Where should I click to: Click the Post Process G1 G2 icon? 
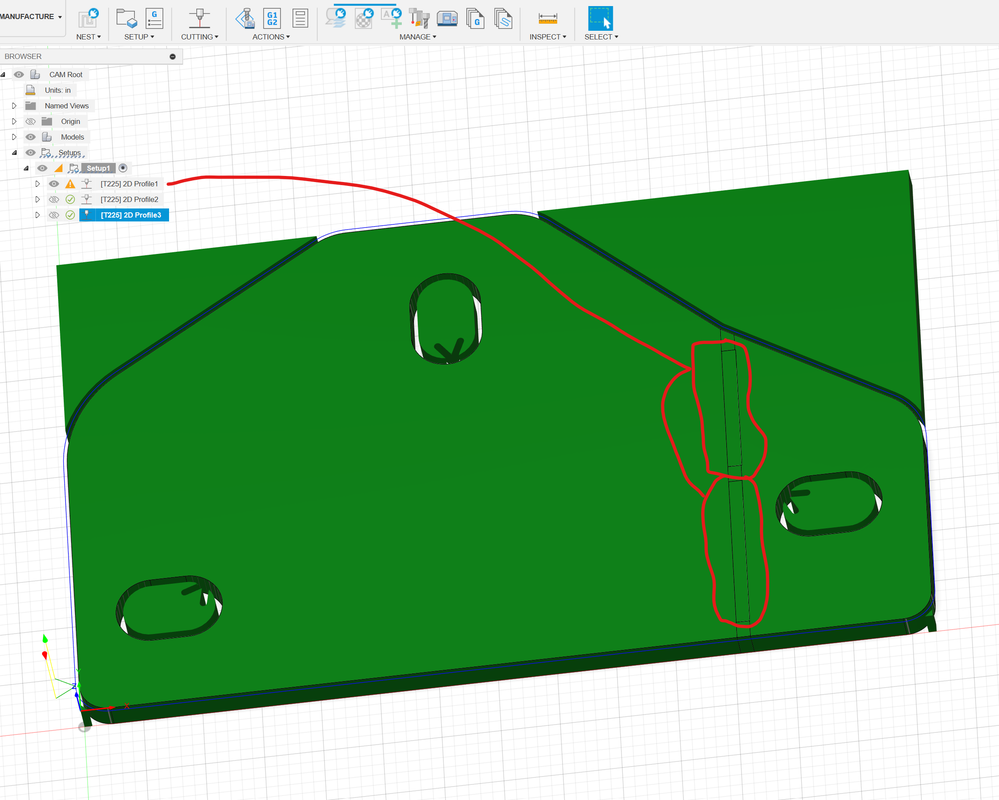click(x=272, y=18)
